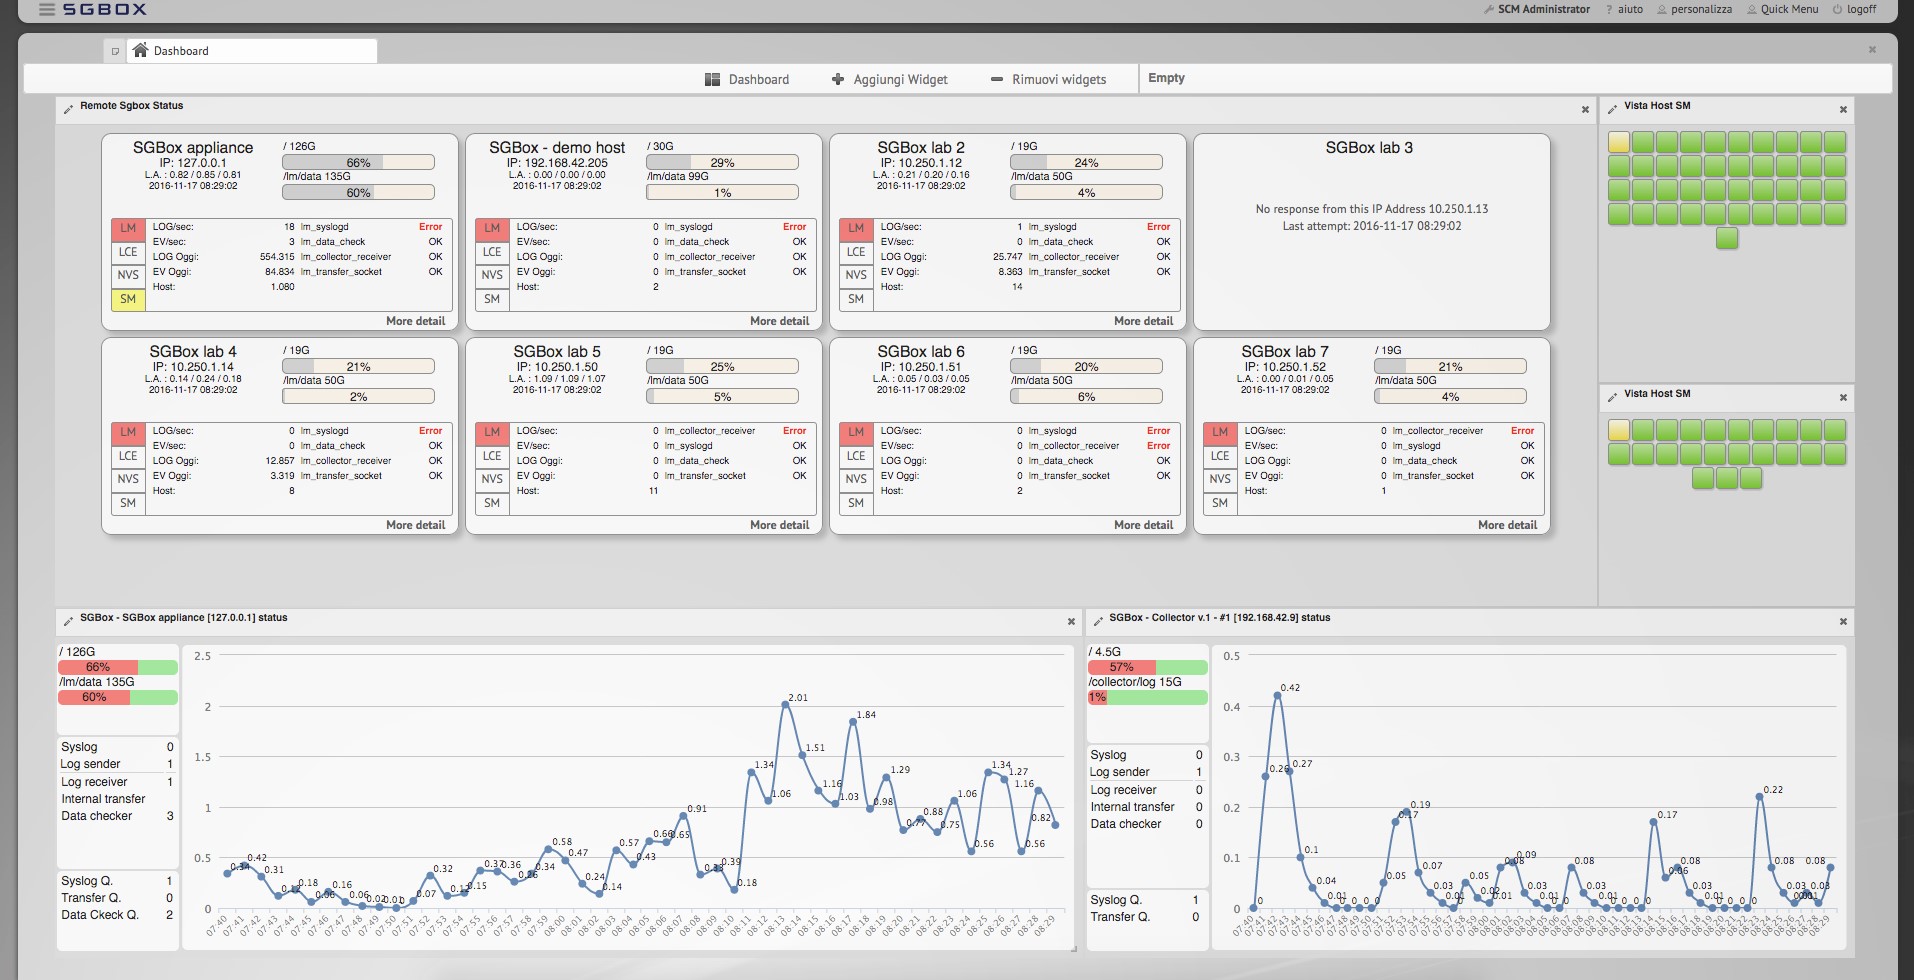Open More detail for SGBox appliance
The width and height of the screenshot is (1914, 980).
(415, 321)
